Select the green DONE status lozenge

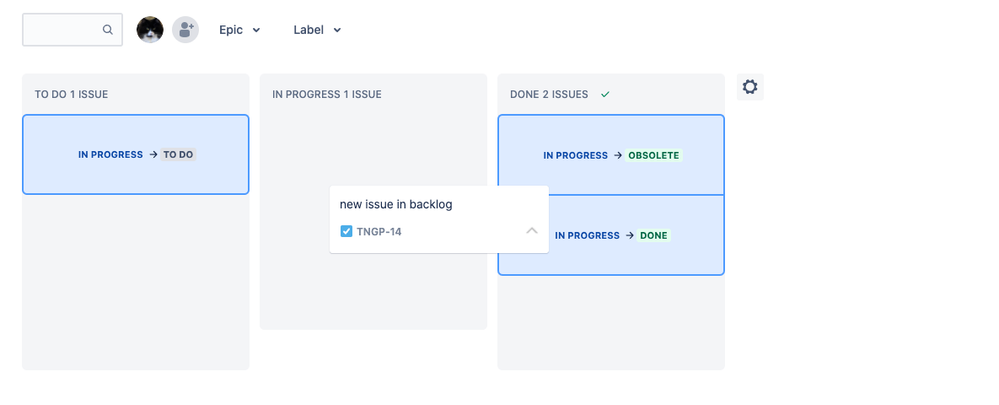(x=654, y=236)
